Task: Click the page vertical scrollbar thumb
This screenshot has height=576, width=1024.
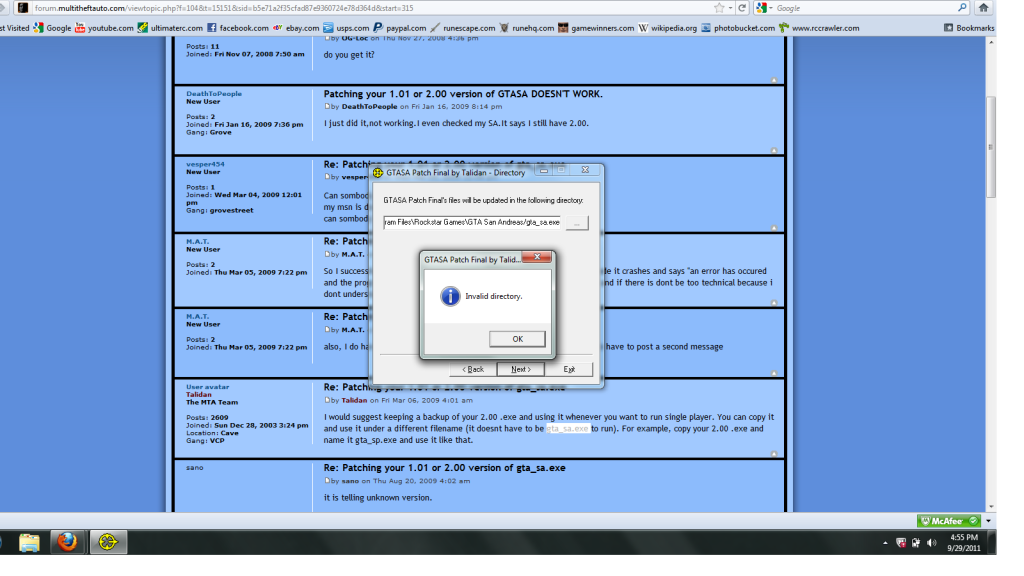Action: pos(991,147)
